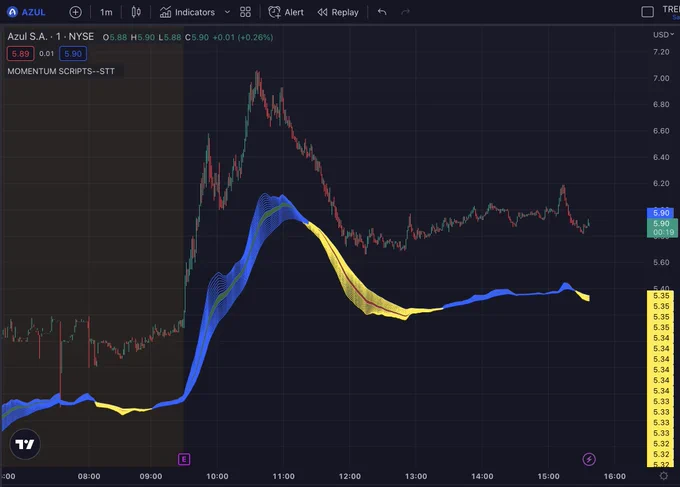Viewport: 680px width, 487px height.
Task: Create a new Alert
Action: pos(286,12)
